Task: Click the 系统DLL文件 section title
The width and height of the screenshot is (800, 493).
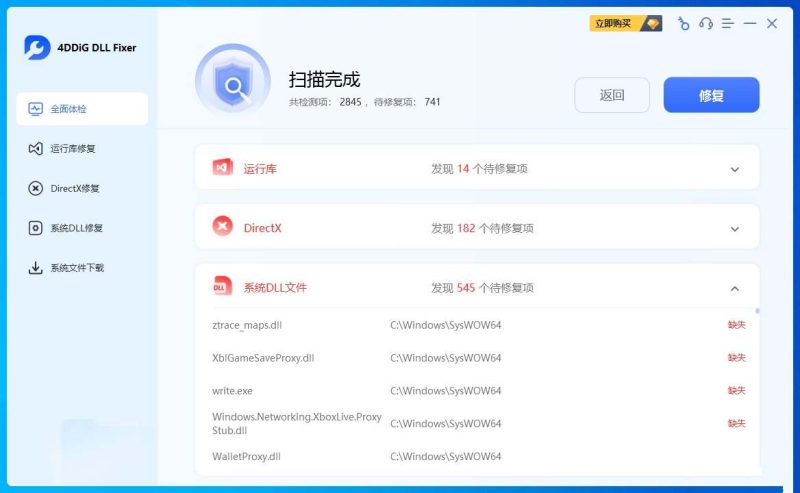Action: point(275,288)
